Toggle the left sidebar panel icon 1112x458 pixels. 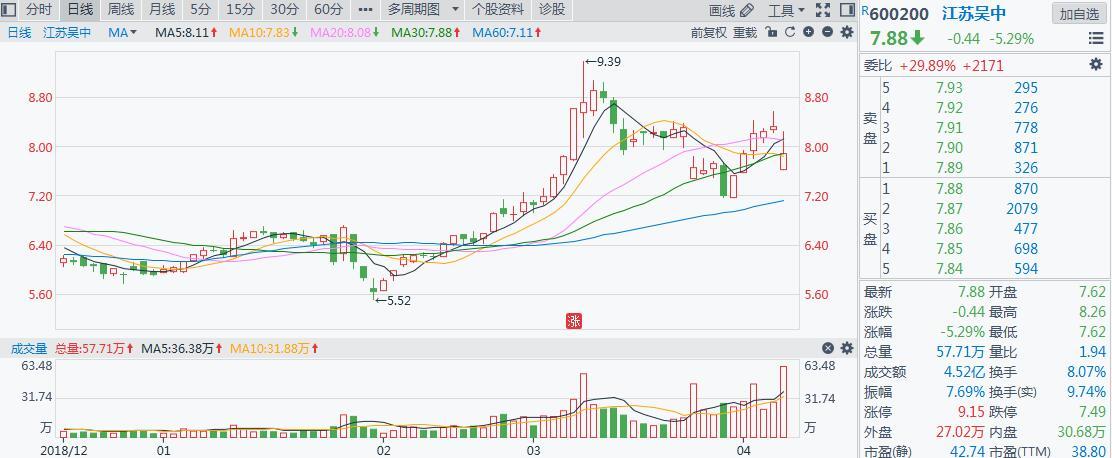pyautogui.click(x=9, y=10)
